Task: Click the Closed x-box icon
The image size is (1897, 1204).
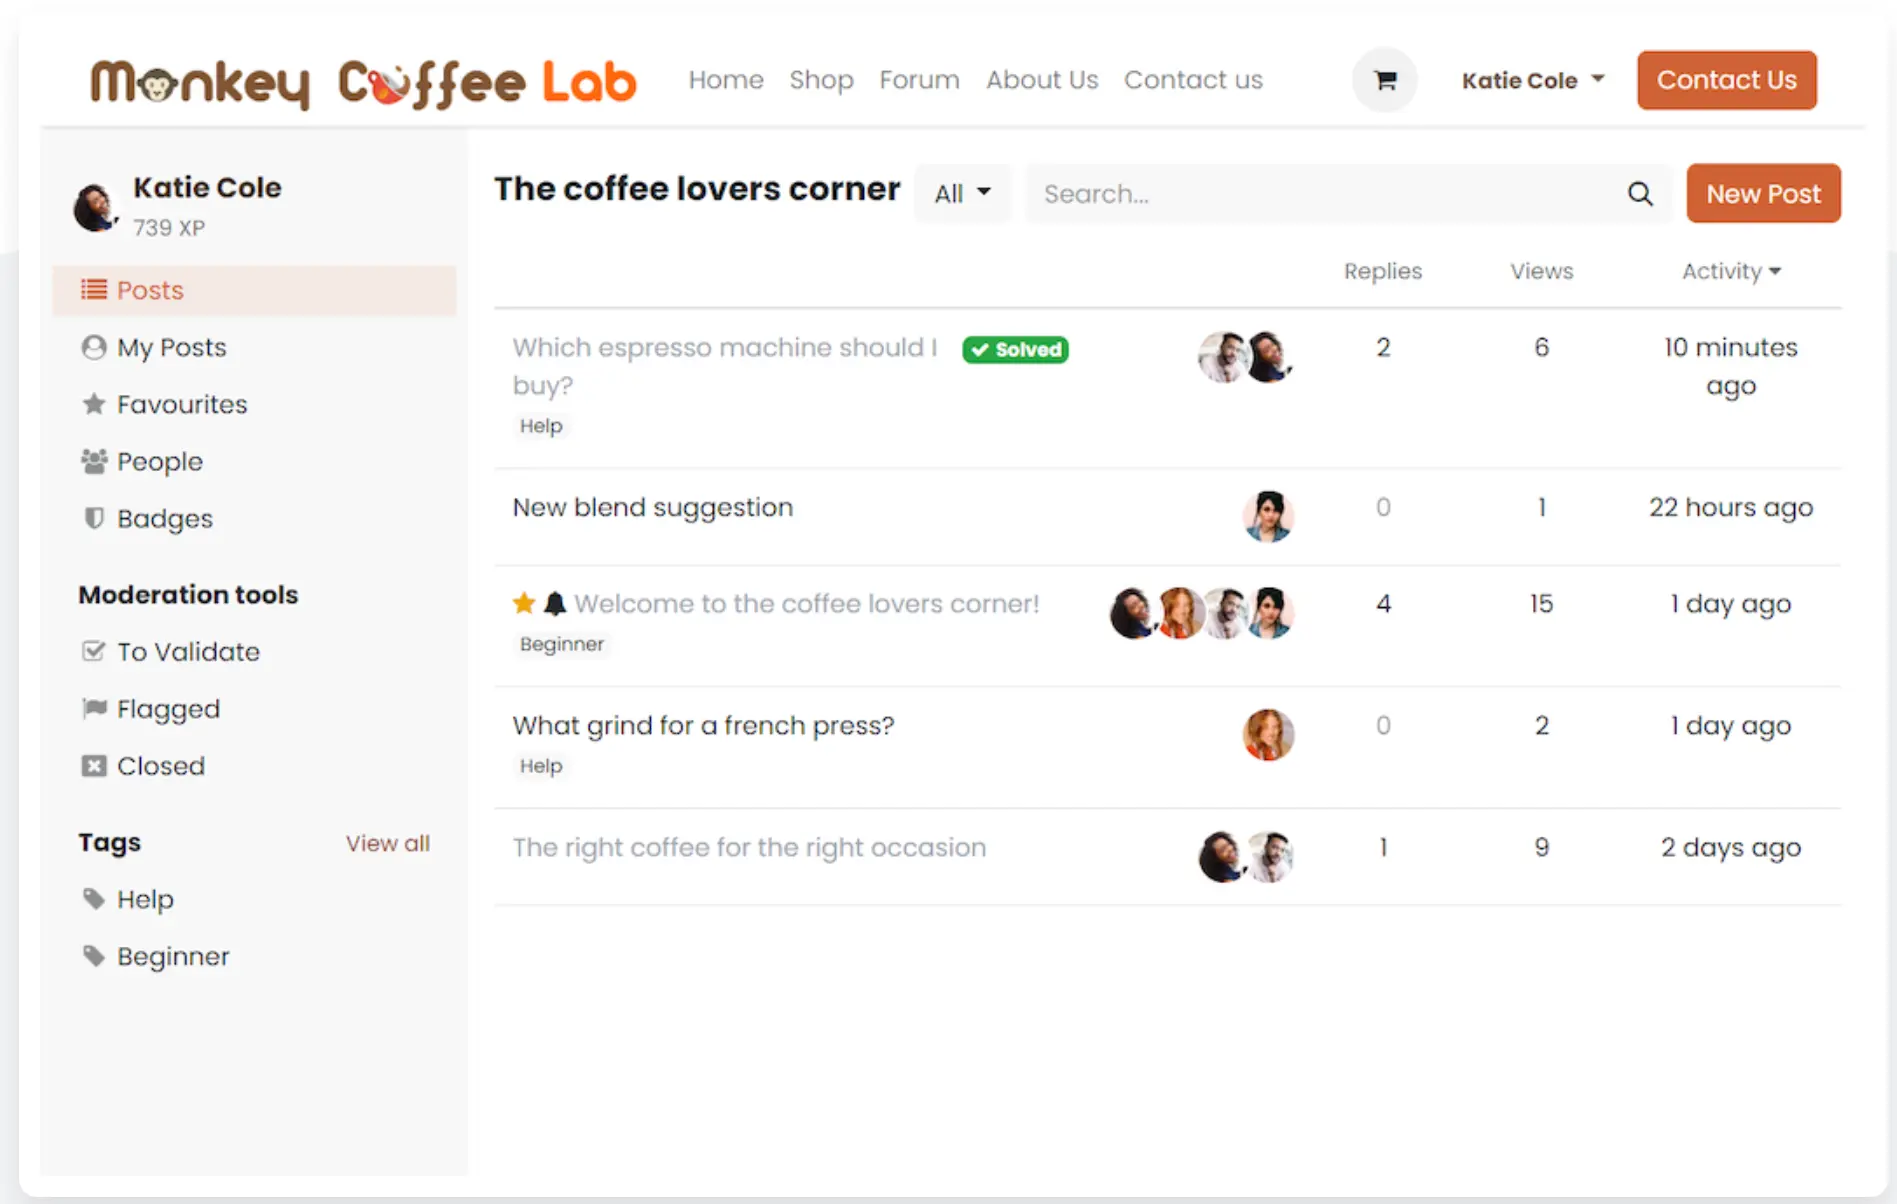Action: 93,766
